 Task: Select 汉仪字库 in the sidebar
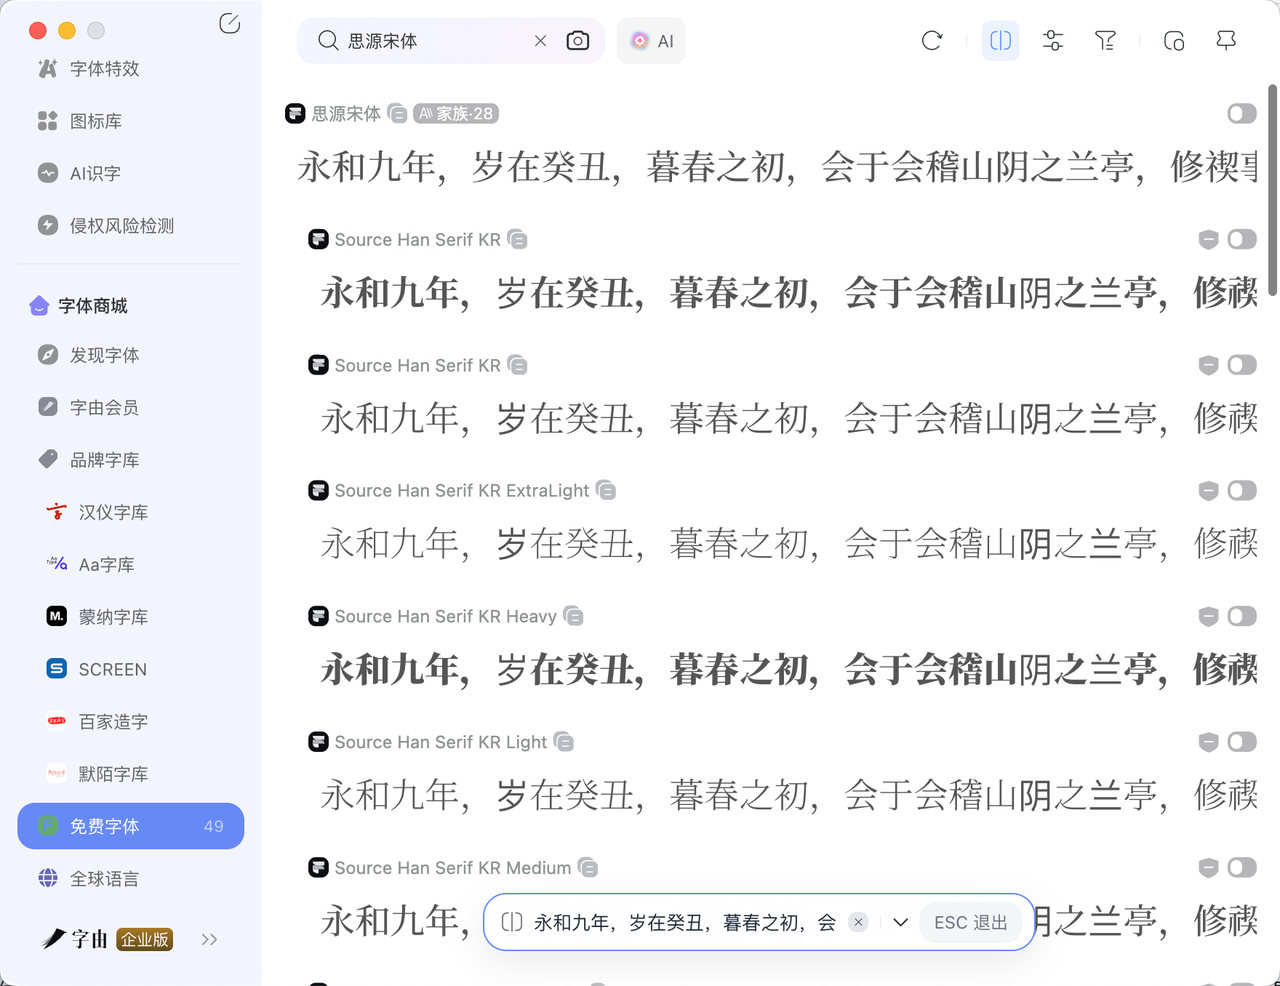pyautogui.click(x=113, y=512)
